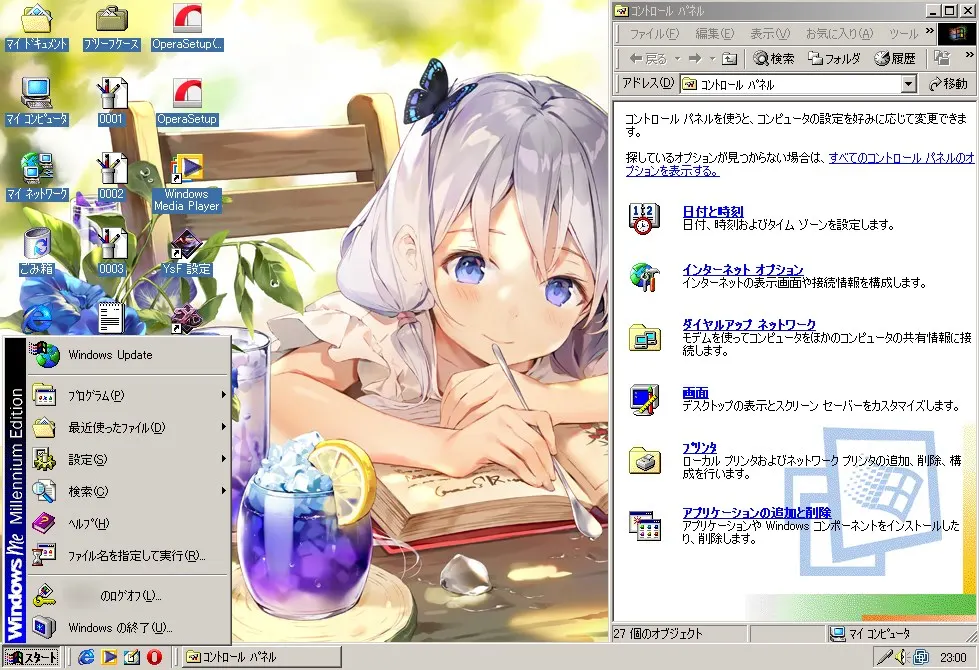Image resolution: width=979 pixels, height=670 pixels.
Task: Open Edit menu in Control Panel
Action: [x=715, y=33]
